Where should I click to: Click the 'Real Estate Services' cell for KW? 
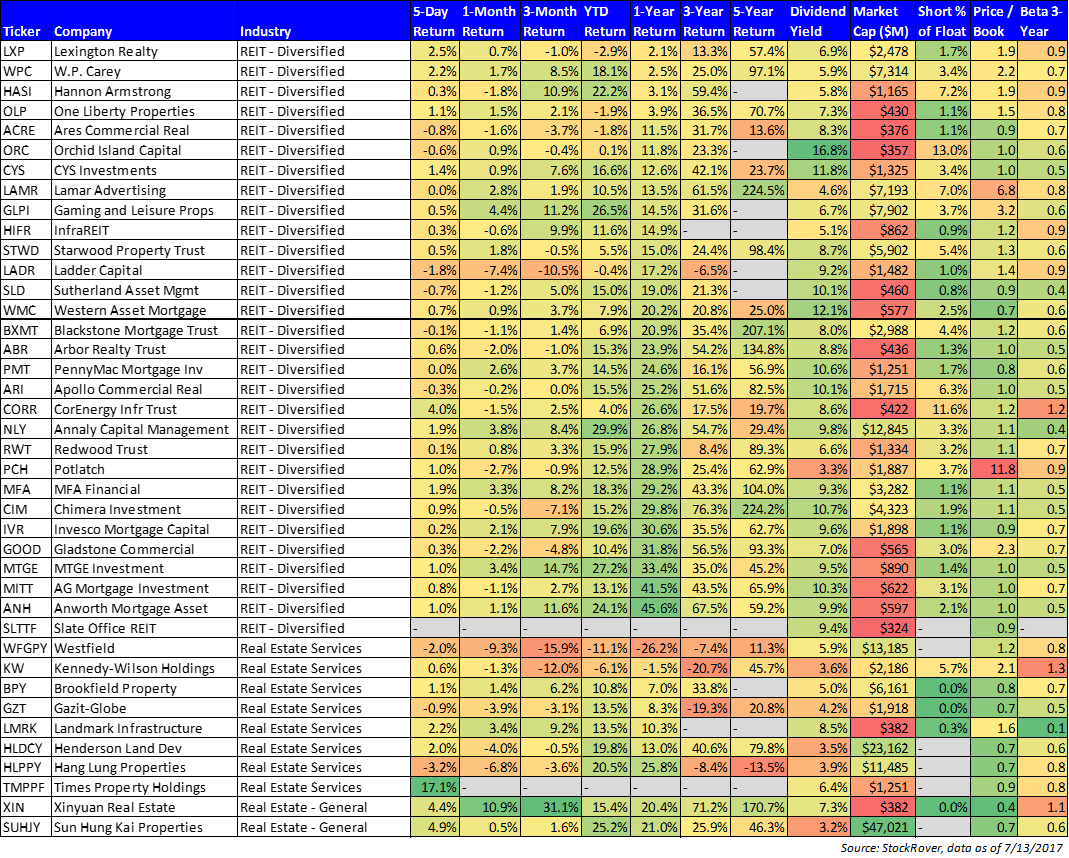coord(323,669)
